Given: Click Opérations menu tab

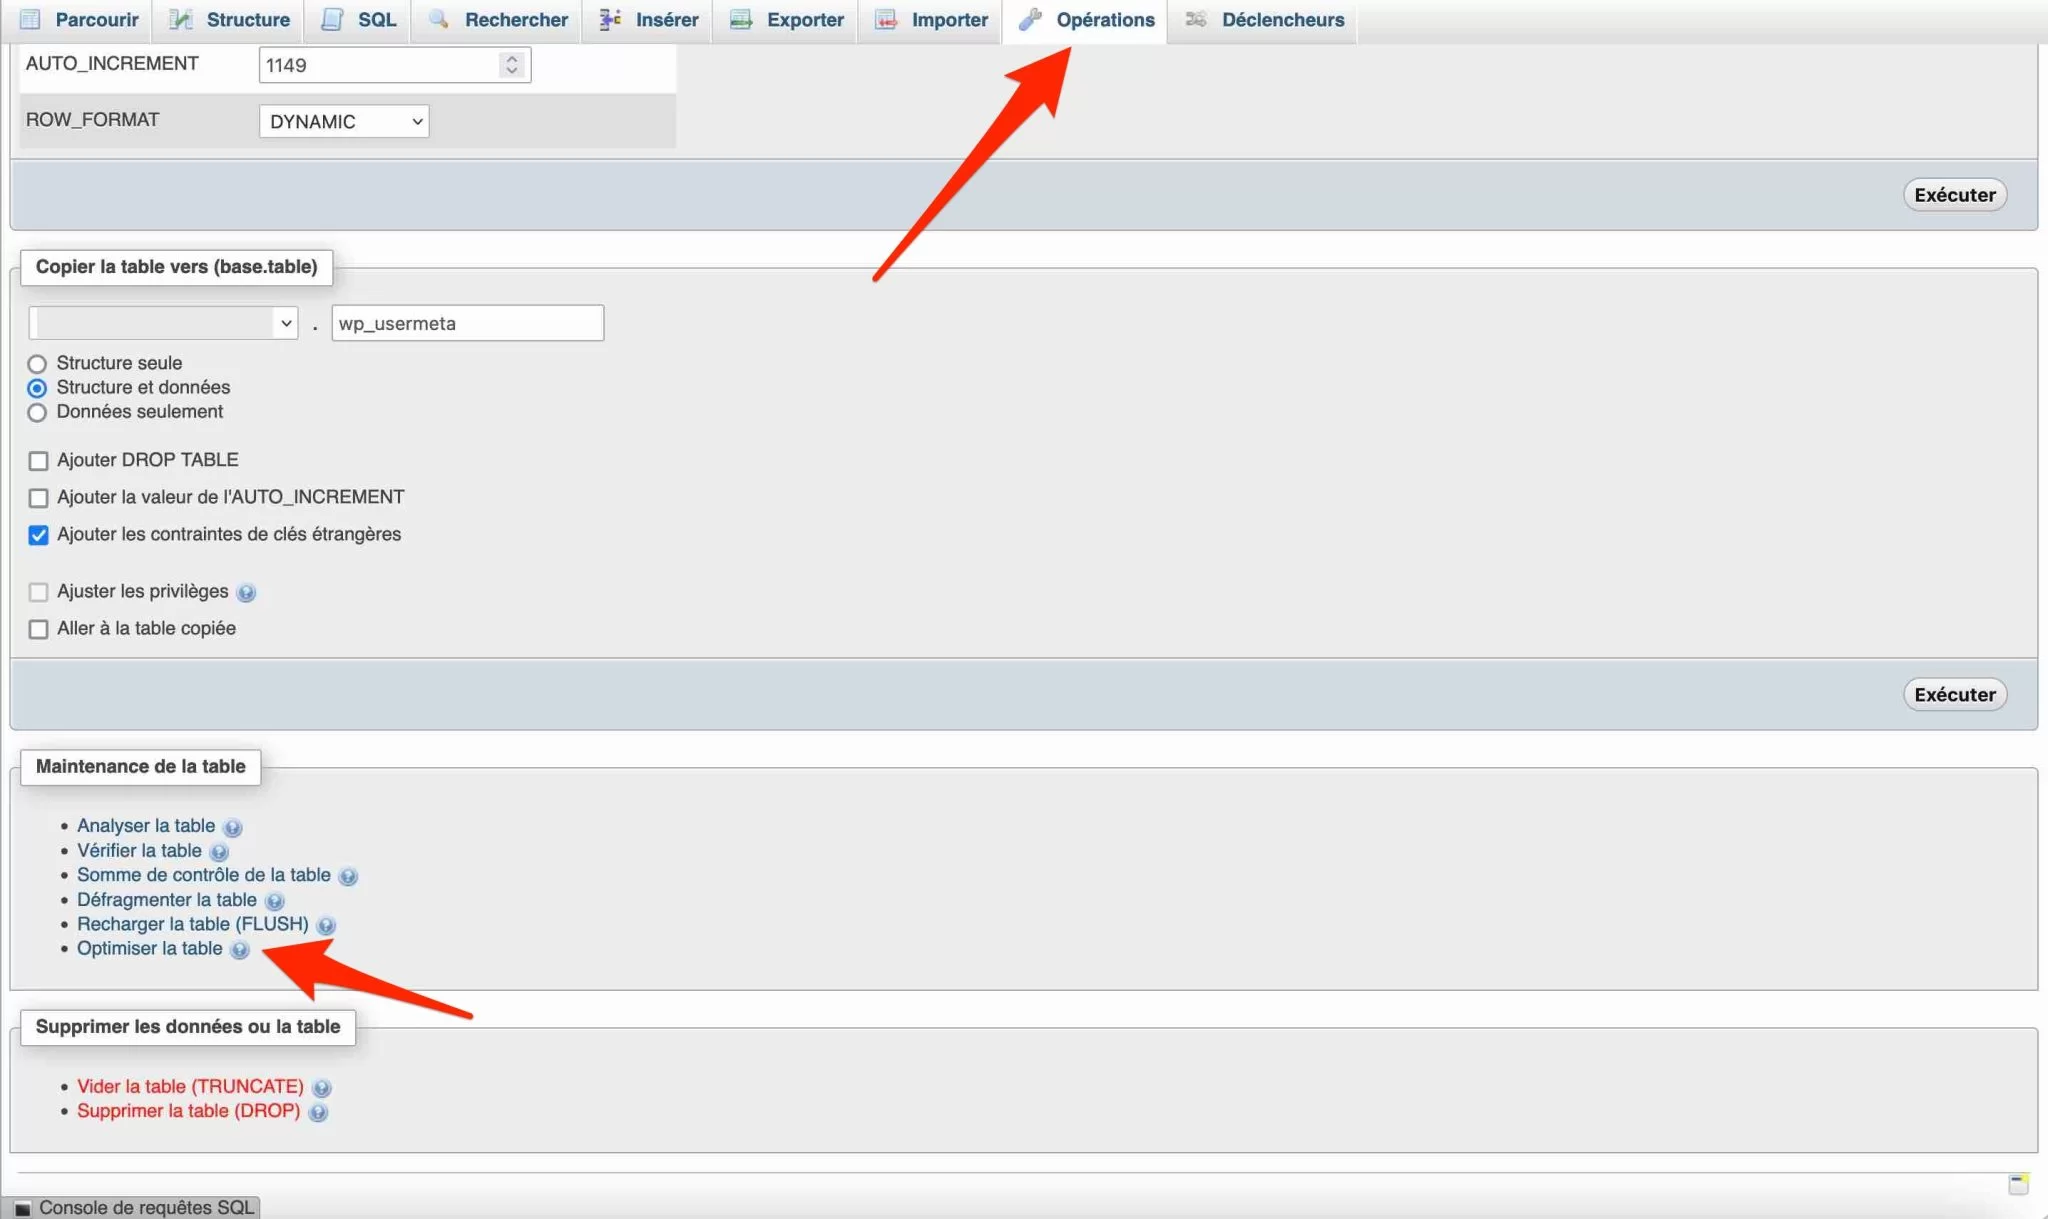Looking at the screenshot, I should coord(1104,20).
